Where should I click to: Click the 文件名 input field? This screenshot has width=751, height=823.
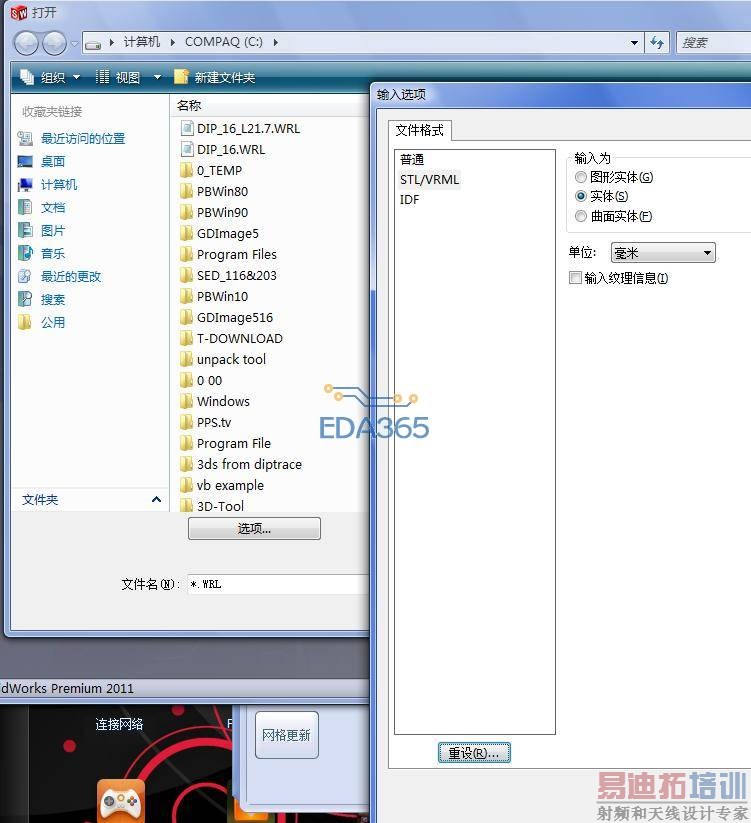pyautogui.click(x=278, y=584)
